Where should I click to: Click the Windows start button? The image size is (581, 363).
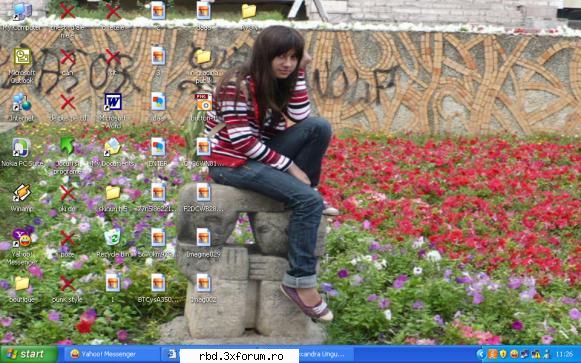[29, 354]
